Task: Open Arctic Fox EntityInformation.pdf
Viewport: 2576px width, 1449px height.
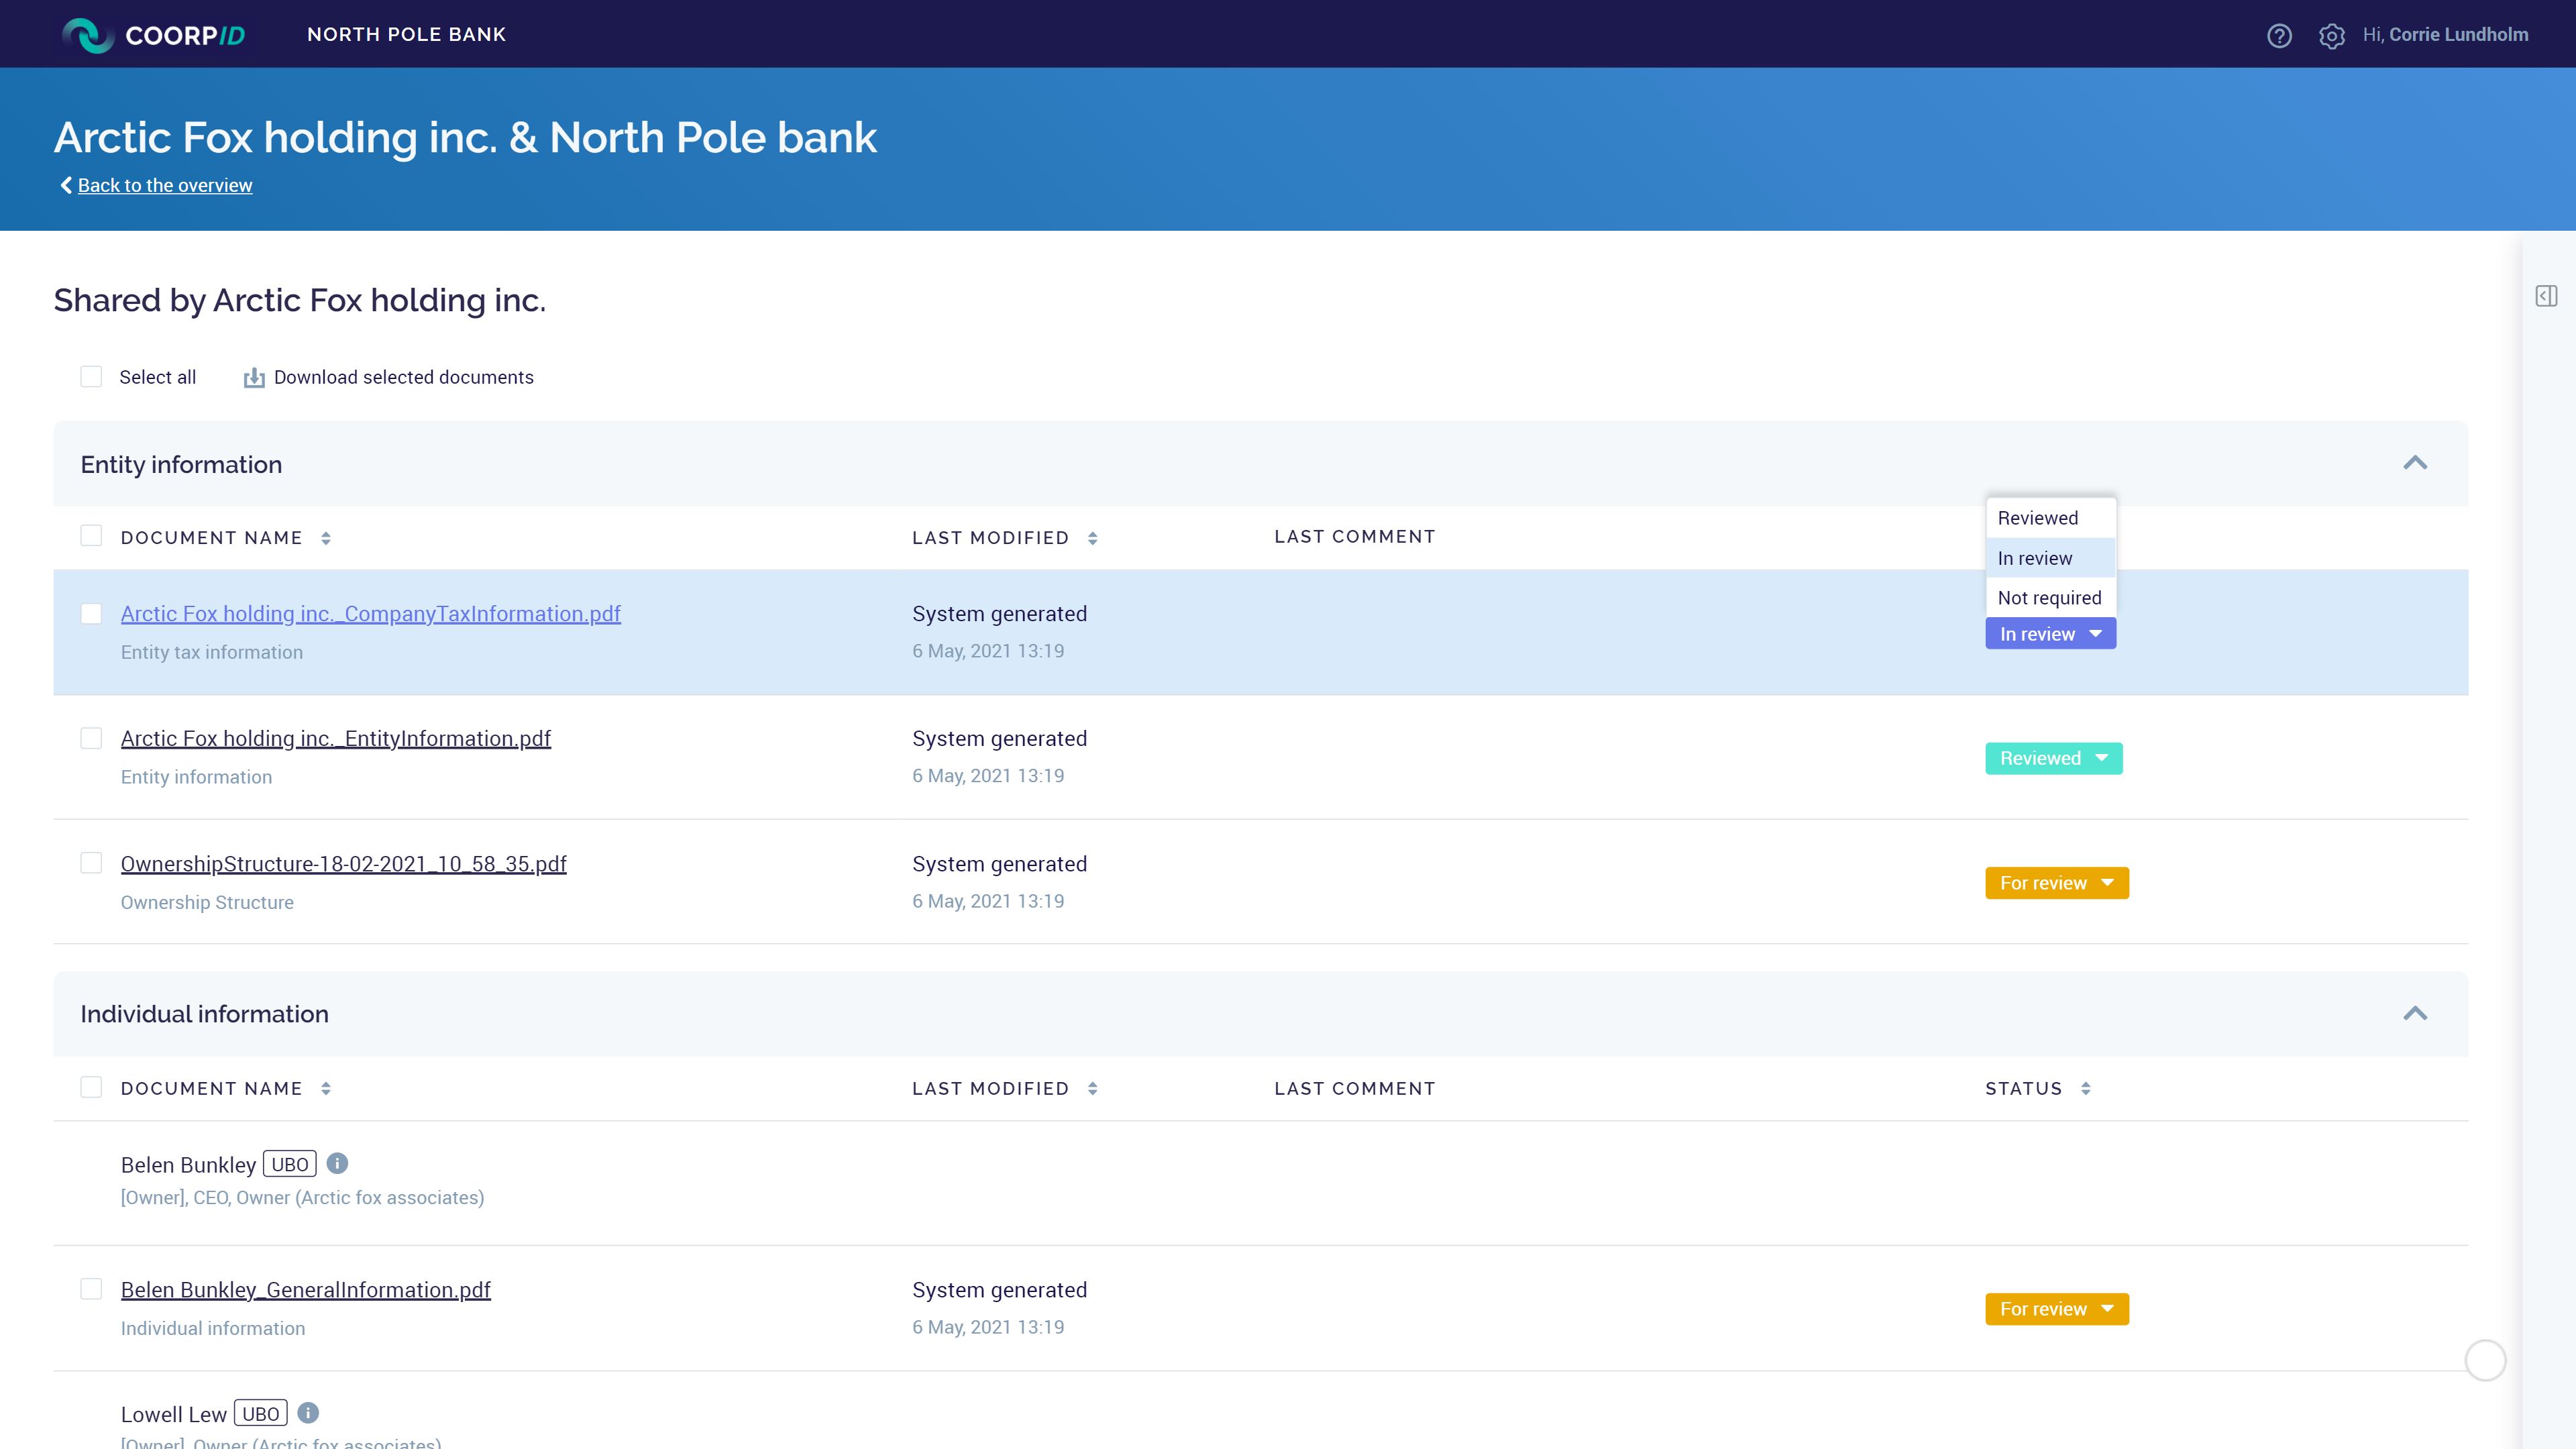Action: [336, 739]
